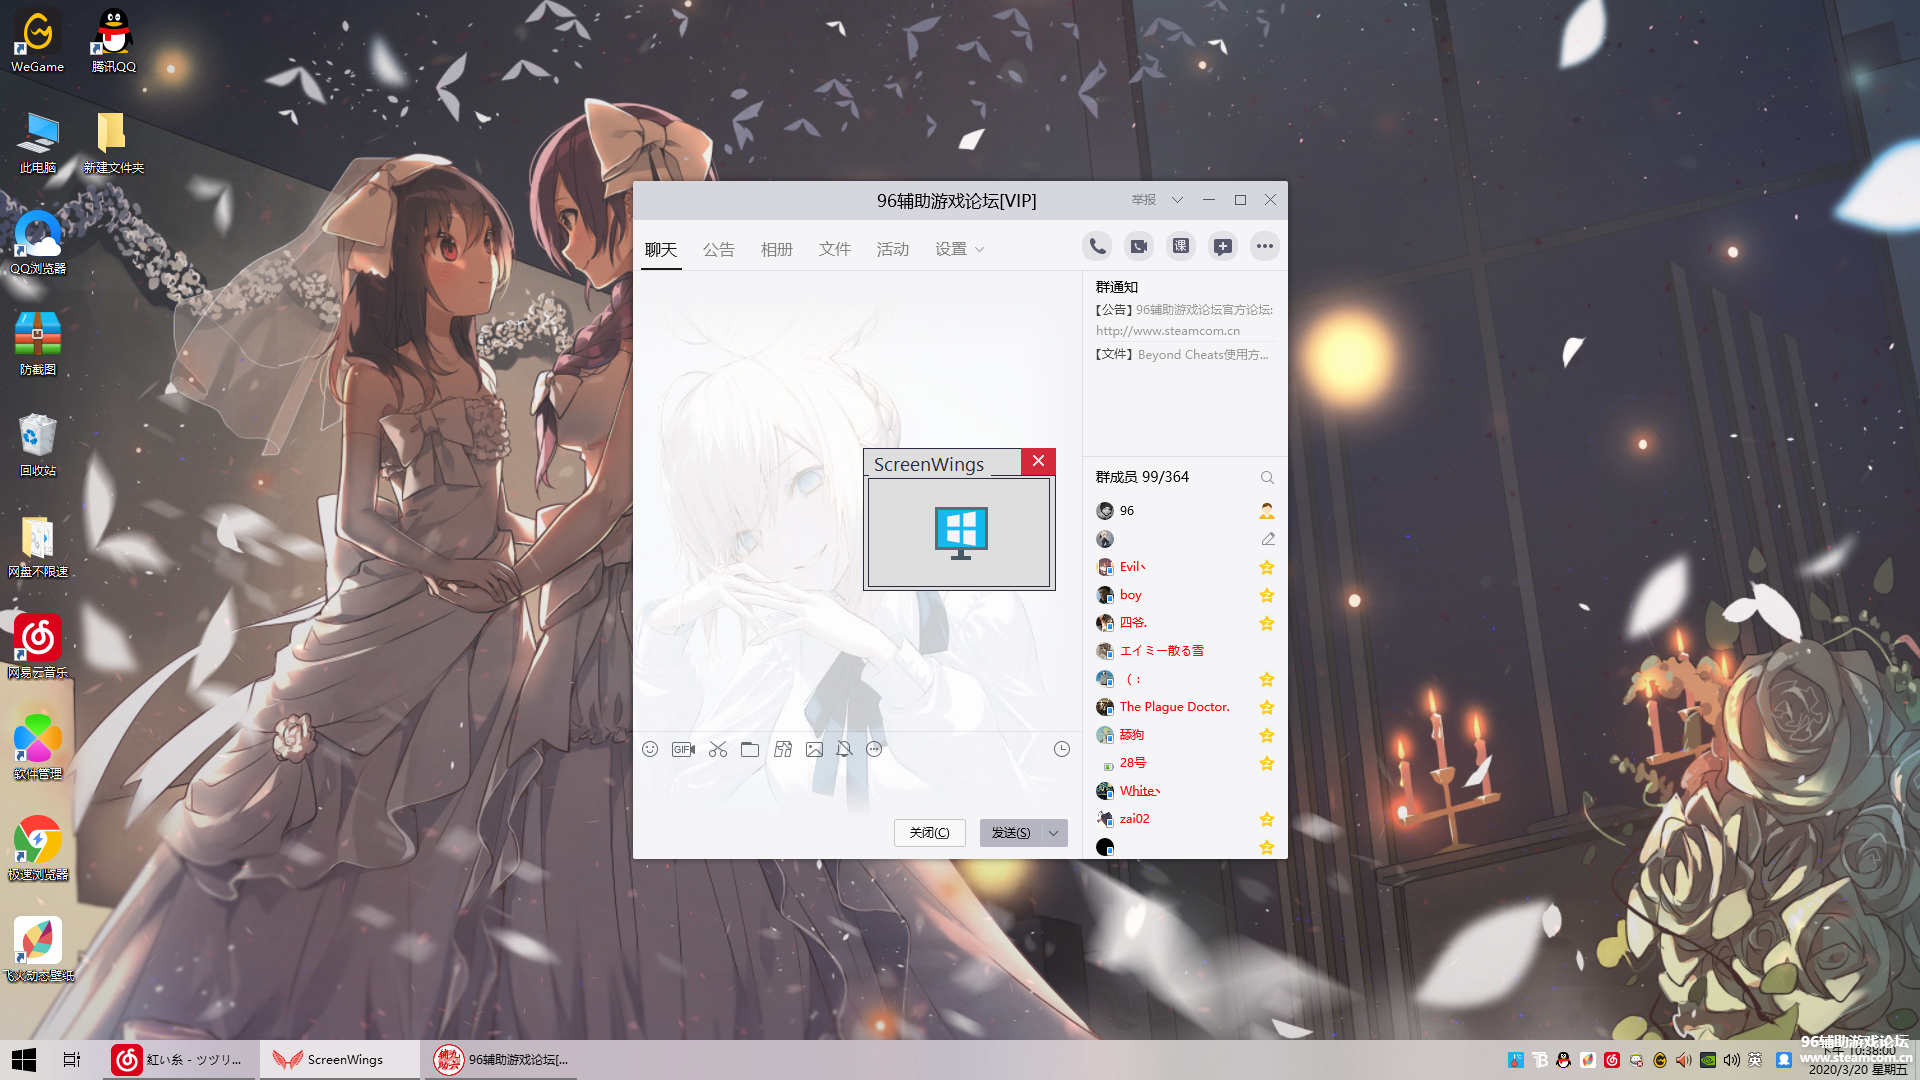Start group video call
The width and height of the screenshot is (1920, 1080).
click(1139, 246)
